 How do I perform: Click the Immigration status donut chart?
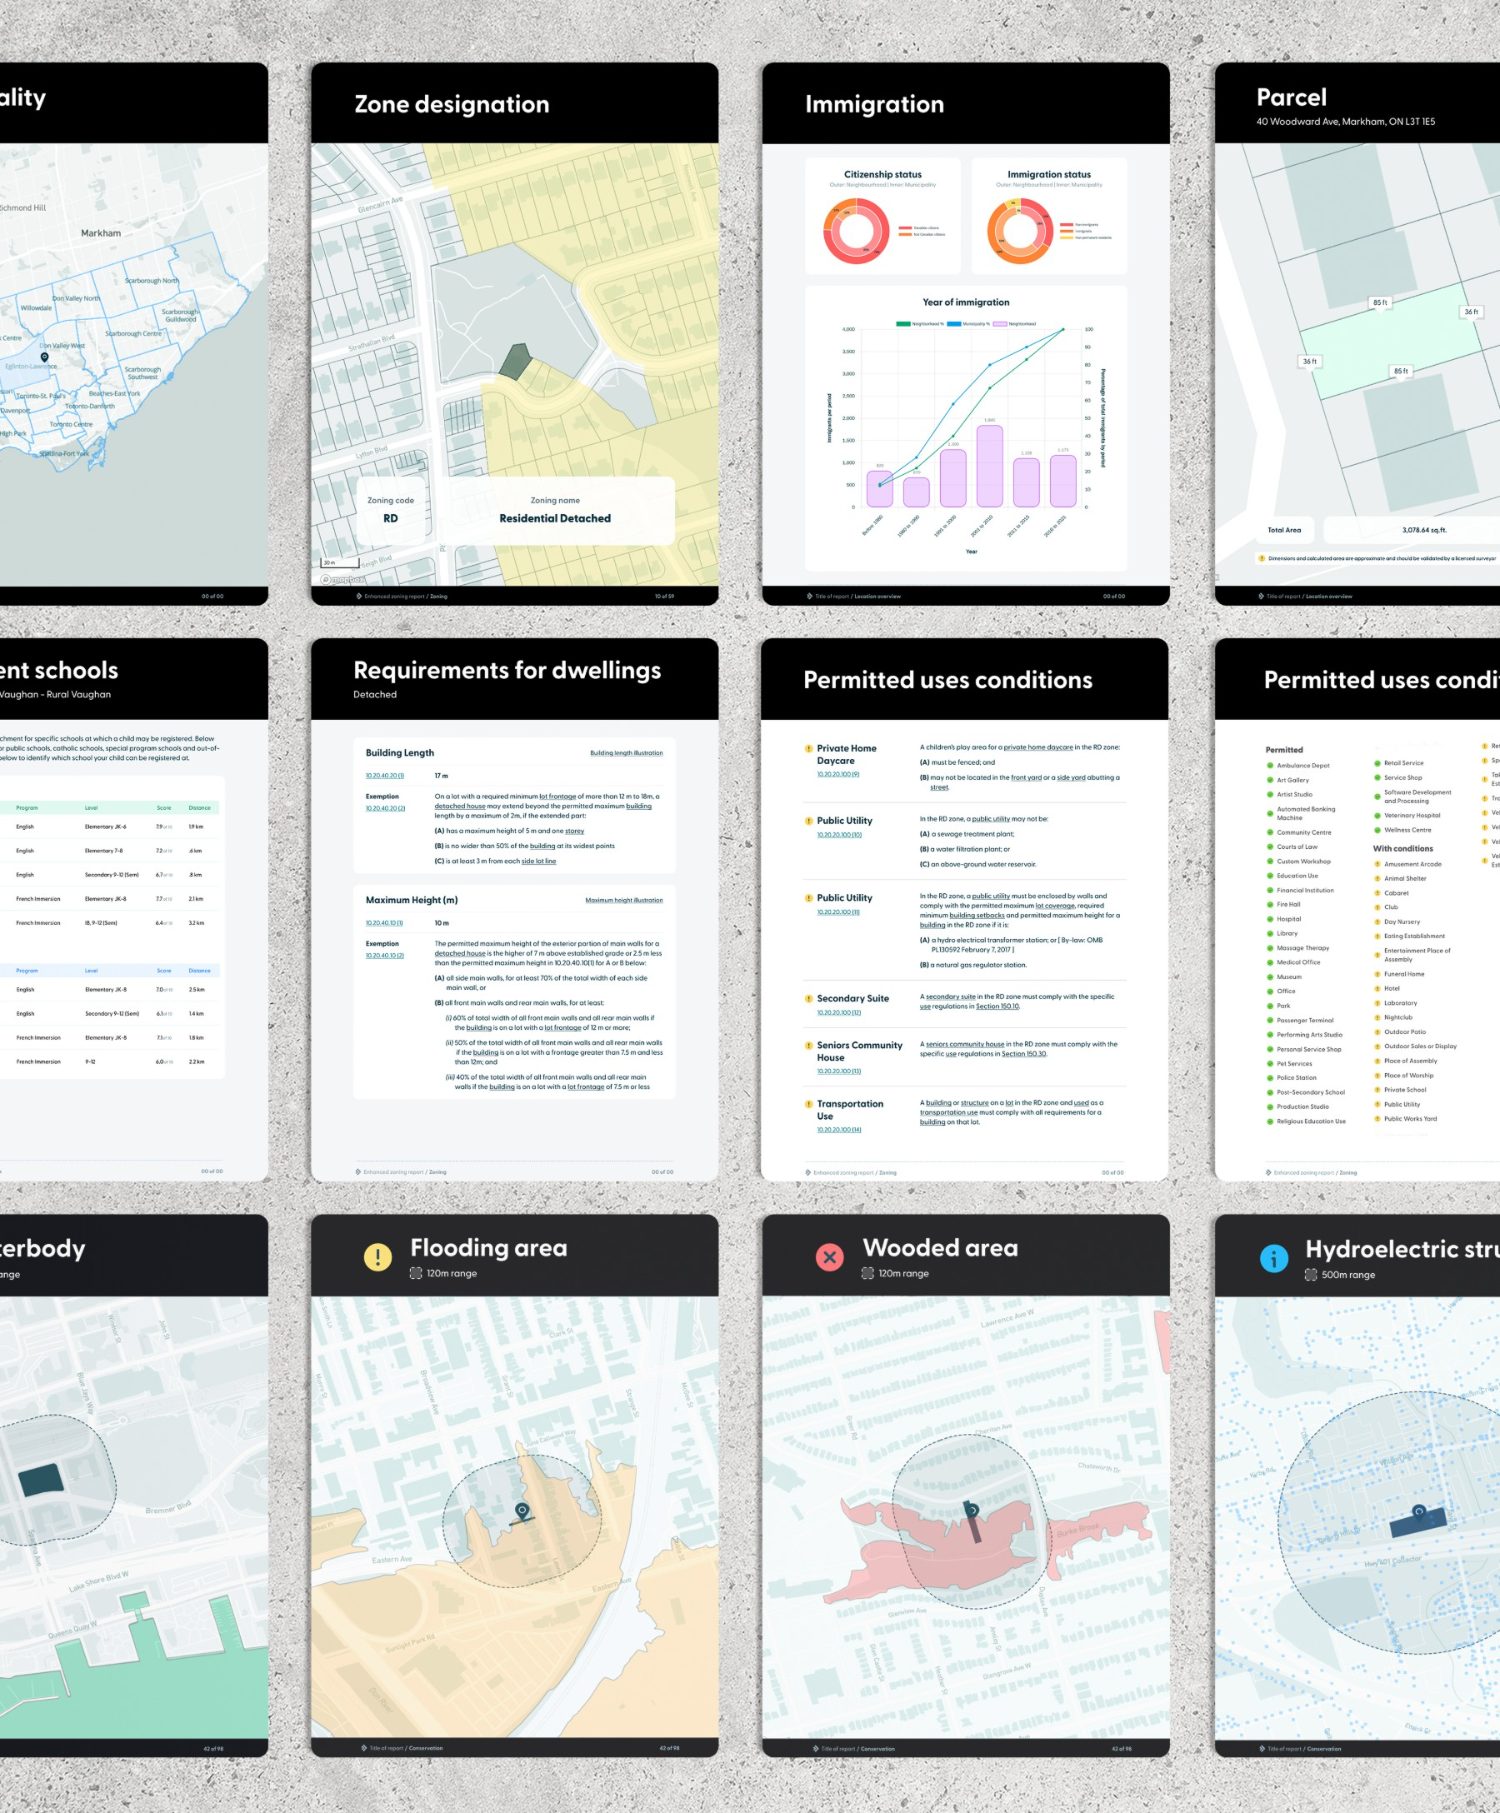[x=1020, y=231]
